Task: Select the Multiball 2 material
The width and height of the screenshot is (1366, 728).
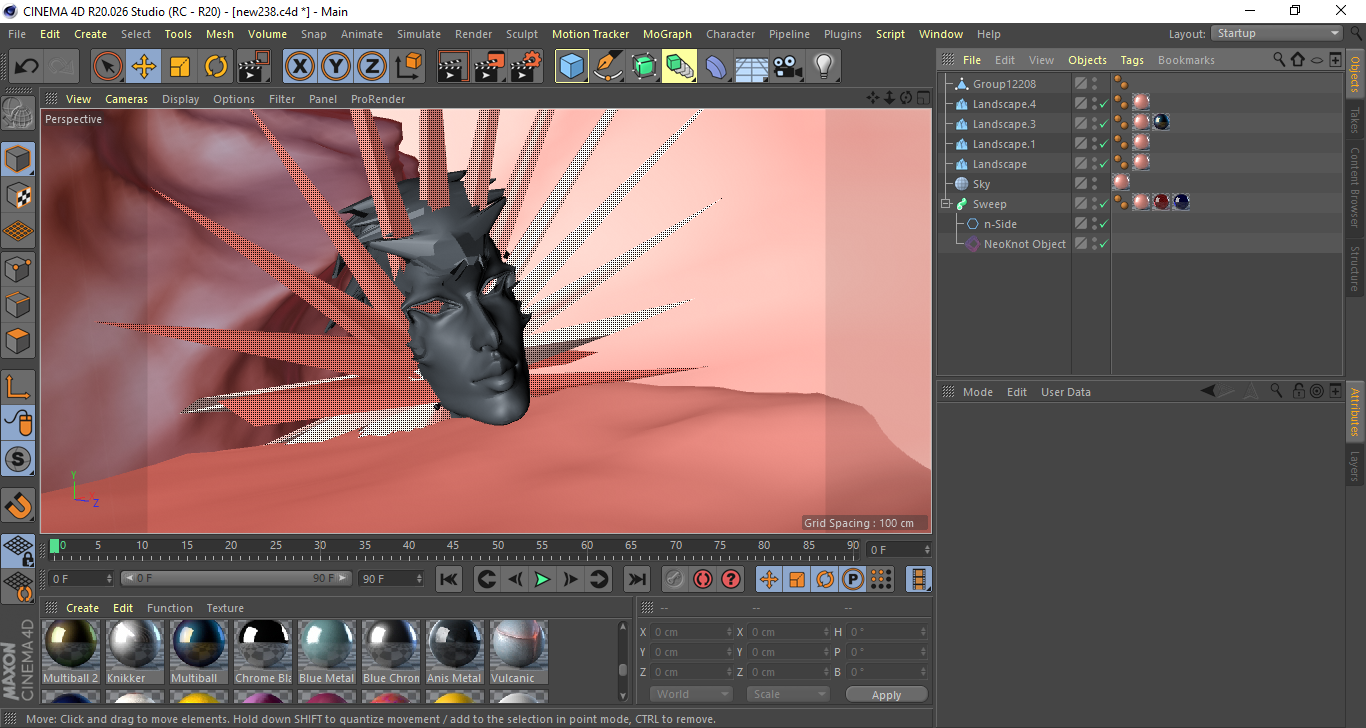Action: [72, 652]
